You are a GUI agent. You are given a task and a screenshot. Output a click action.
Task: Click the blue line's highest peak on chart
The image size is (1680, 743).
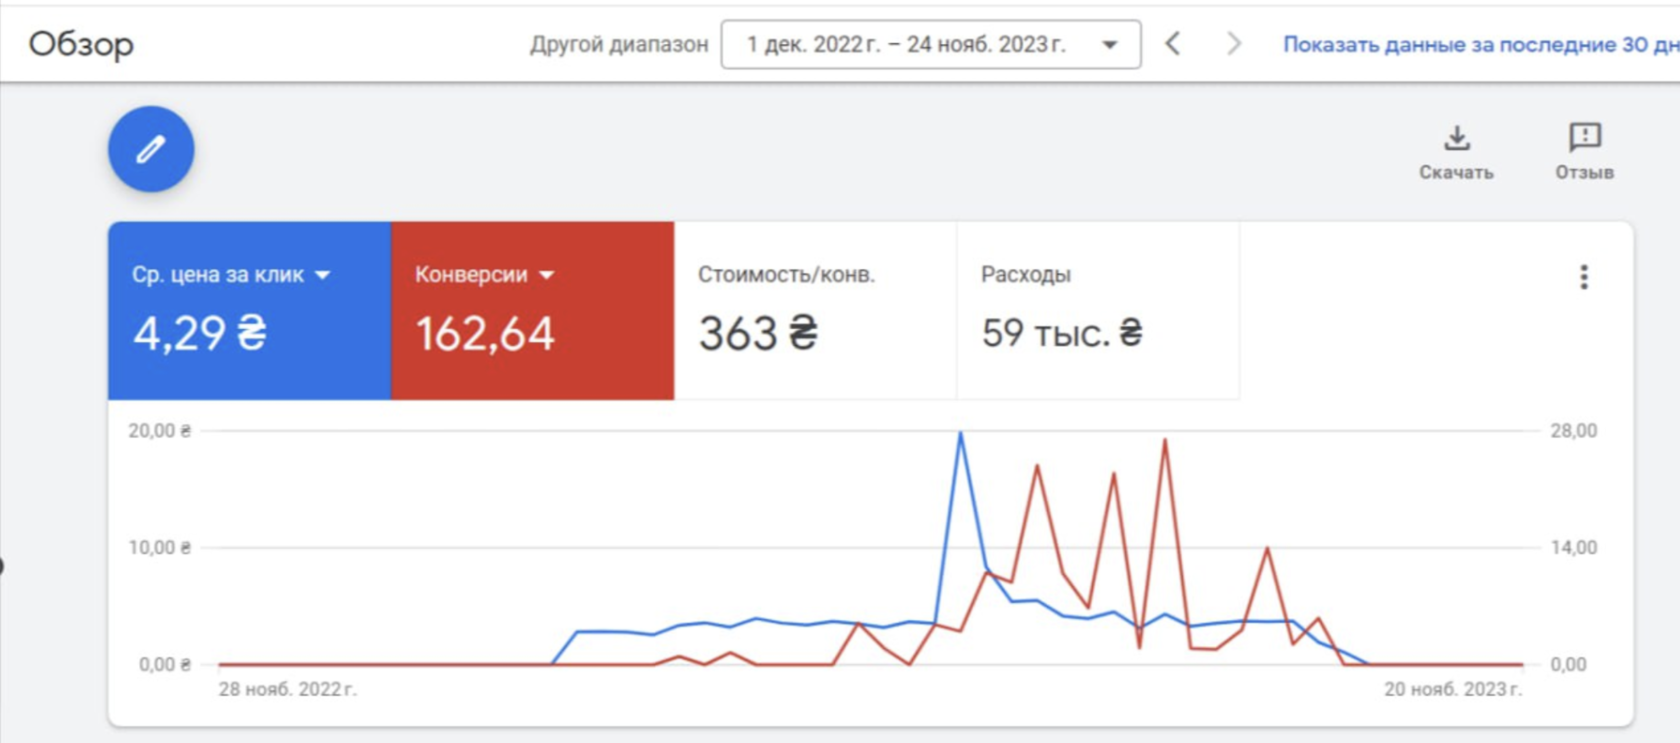(x=960, y=433)
